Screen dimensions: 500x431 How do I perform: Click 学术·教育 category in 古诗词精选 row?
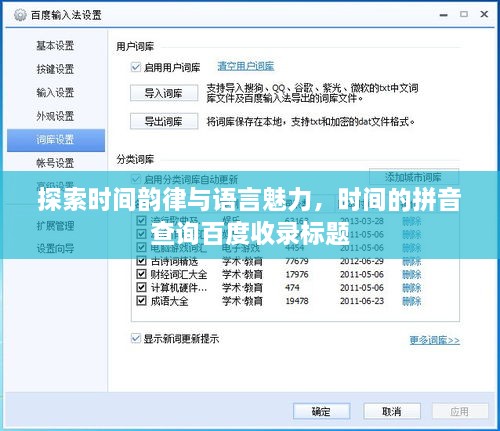click(242, 261)
